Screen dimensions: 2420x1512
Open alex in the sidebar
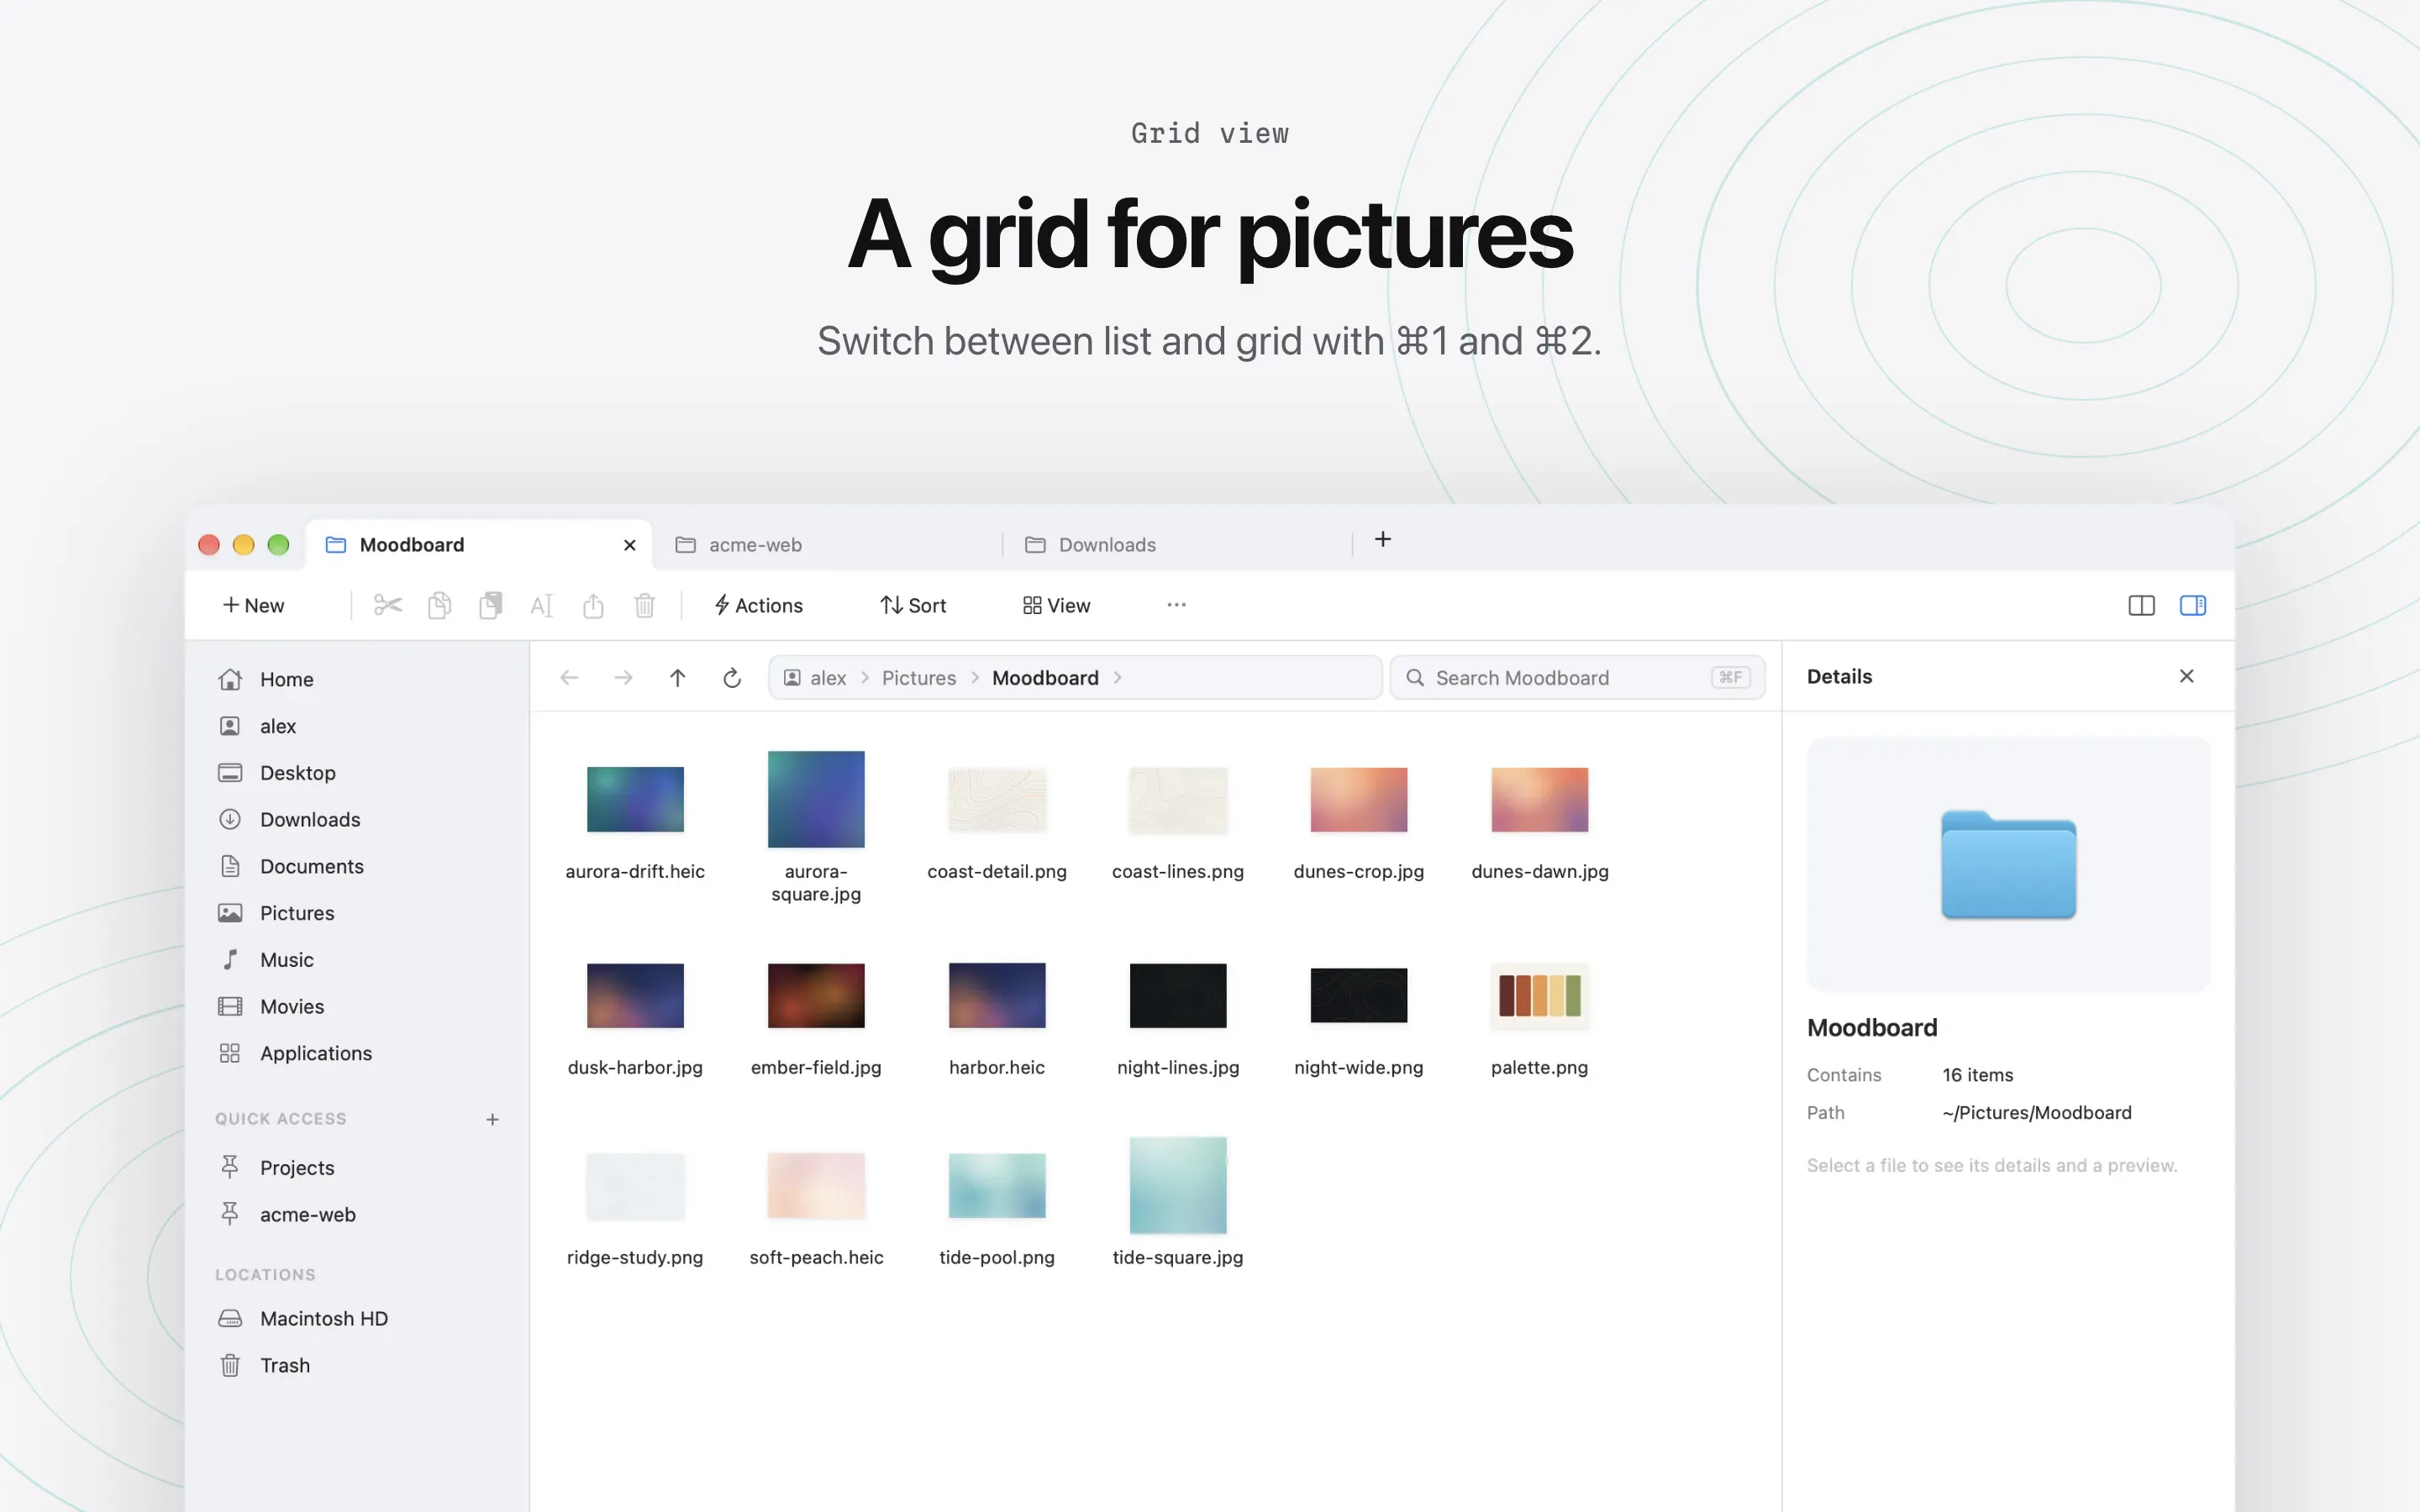(357, 726)
